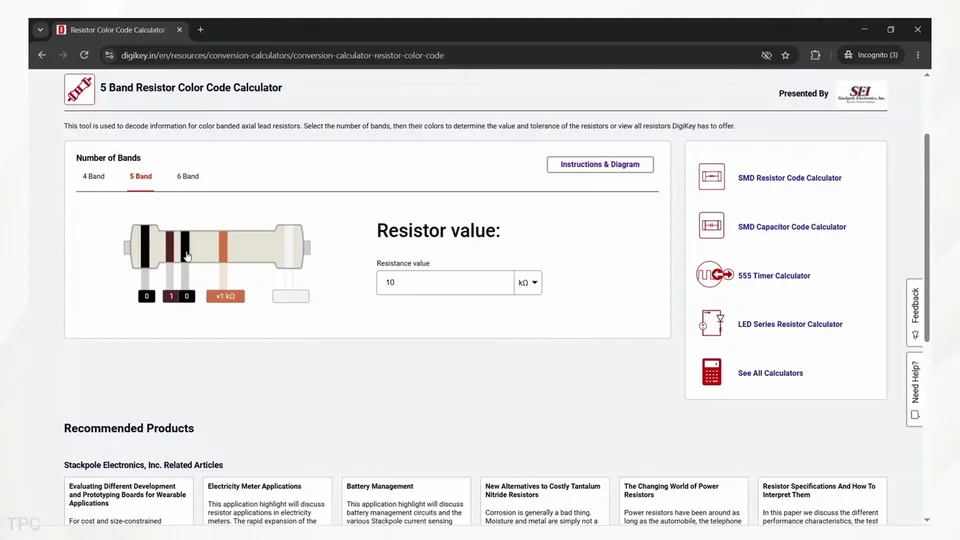Open LED Series Resistor Calculator link
Image resolution: width=960 pixels, height=540 pixels.
pos(790,324)
